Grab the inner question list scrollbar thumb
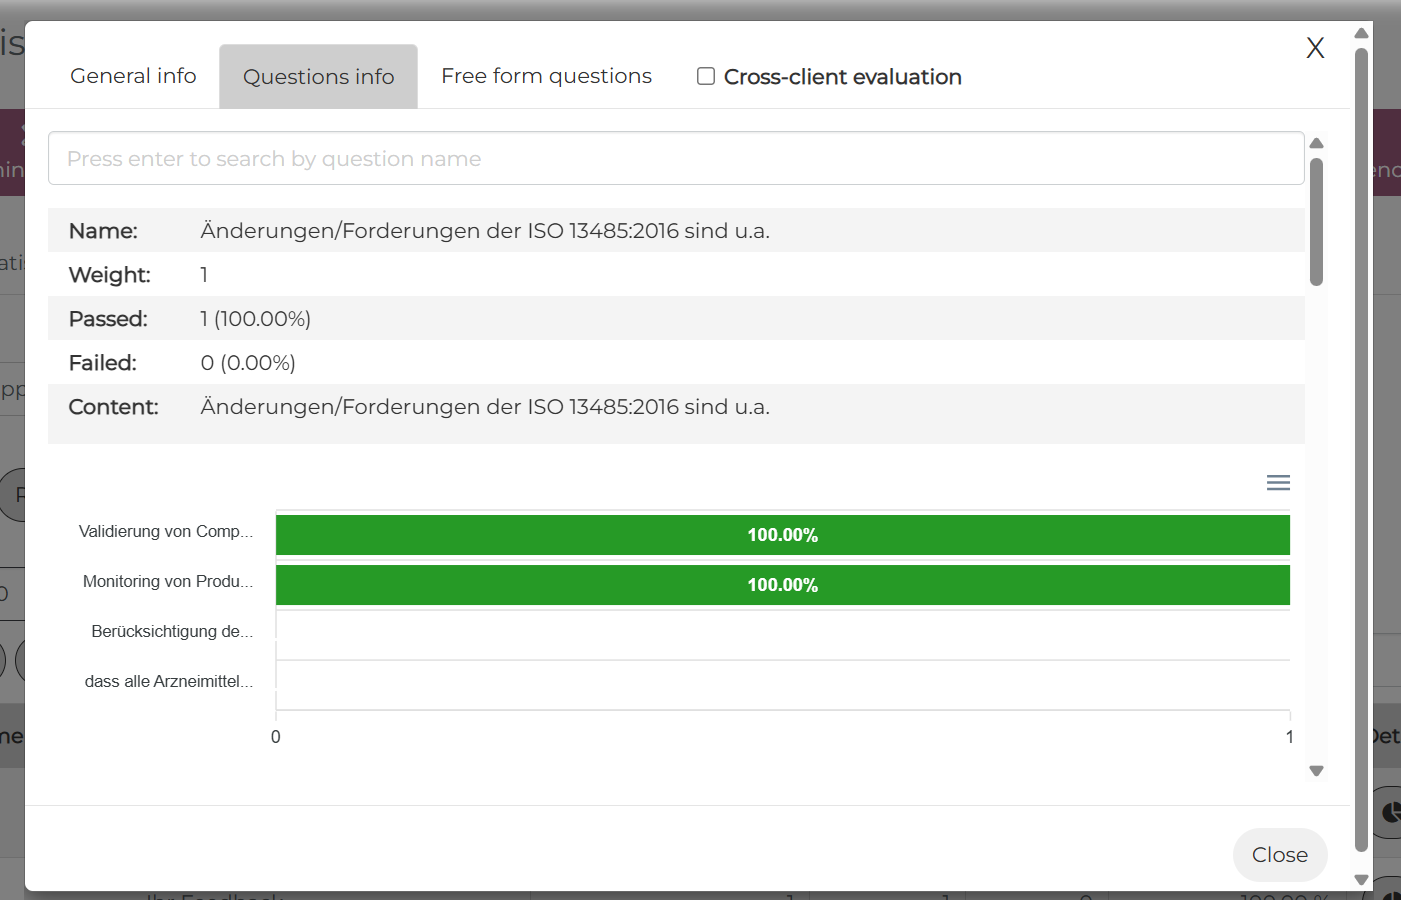Screen dimensions: 1401x900 (x=1316, y=222)
